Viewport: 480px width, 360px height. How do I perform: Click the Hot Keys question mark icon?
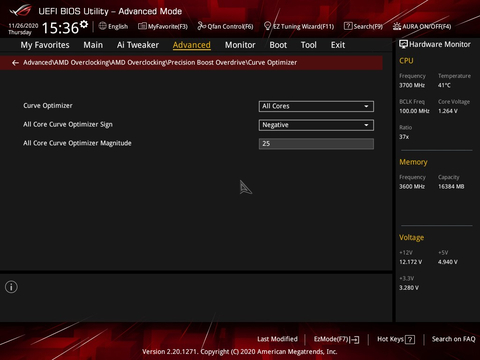point(410,339)
